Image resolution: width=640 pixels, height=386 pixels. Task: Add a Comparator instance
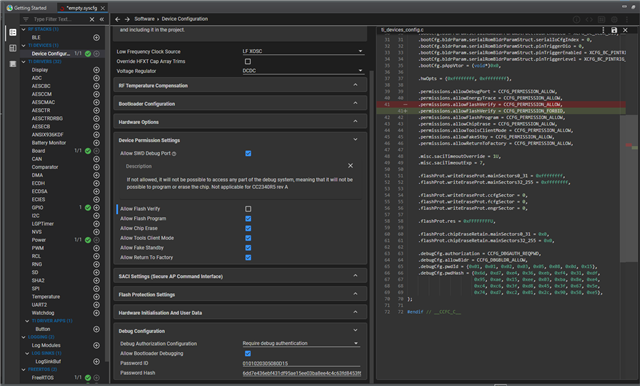coord(96,167)
